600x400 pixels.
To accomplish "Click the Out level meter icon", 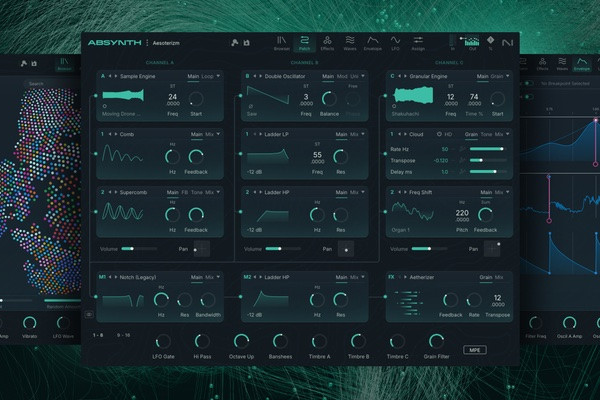I will pyautogui.click(x=472, y=41).
